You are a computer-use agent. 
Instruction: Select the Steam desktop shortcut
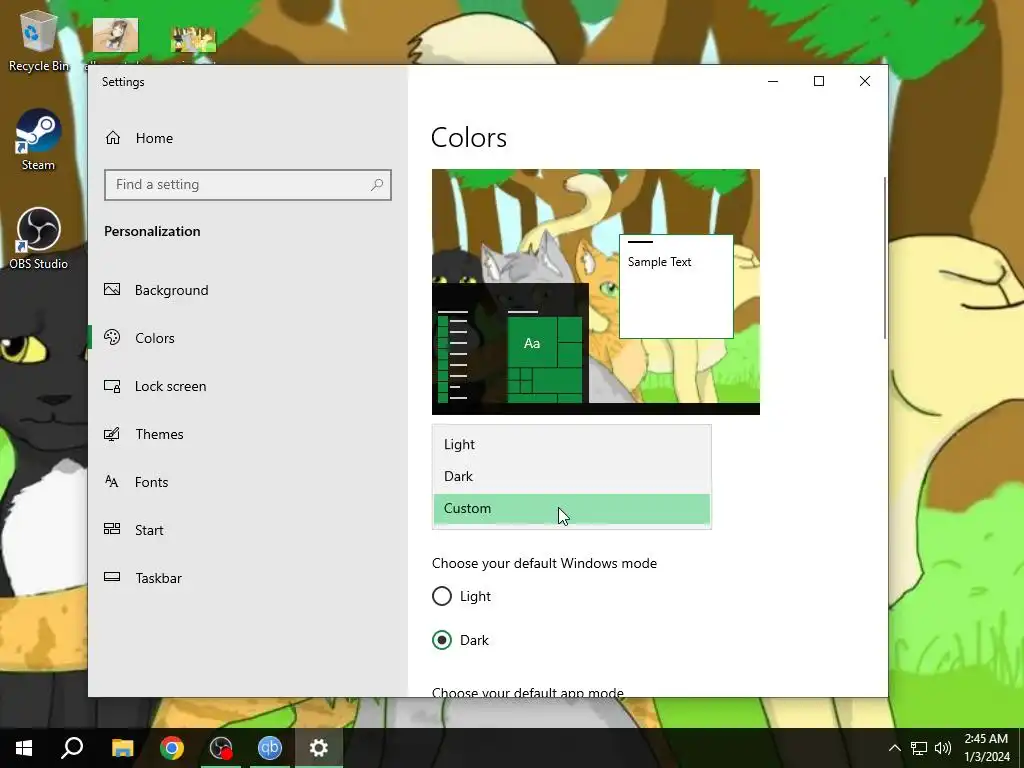click(38, 140)
